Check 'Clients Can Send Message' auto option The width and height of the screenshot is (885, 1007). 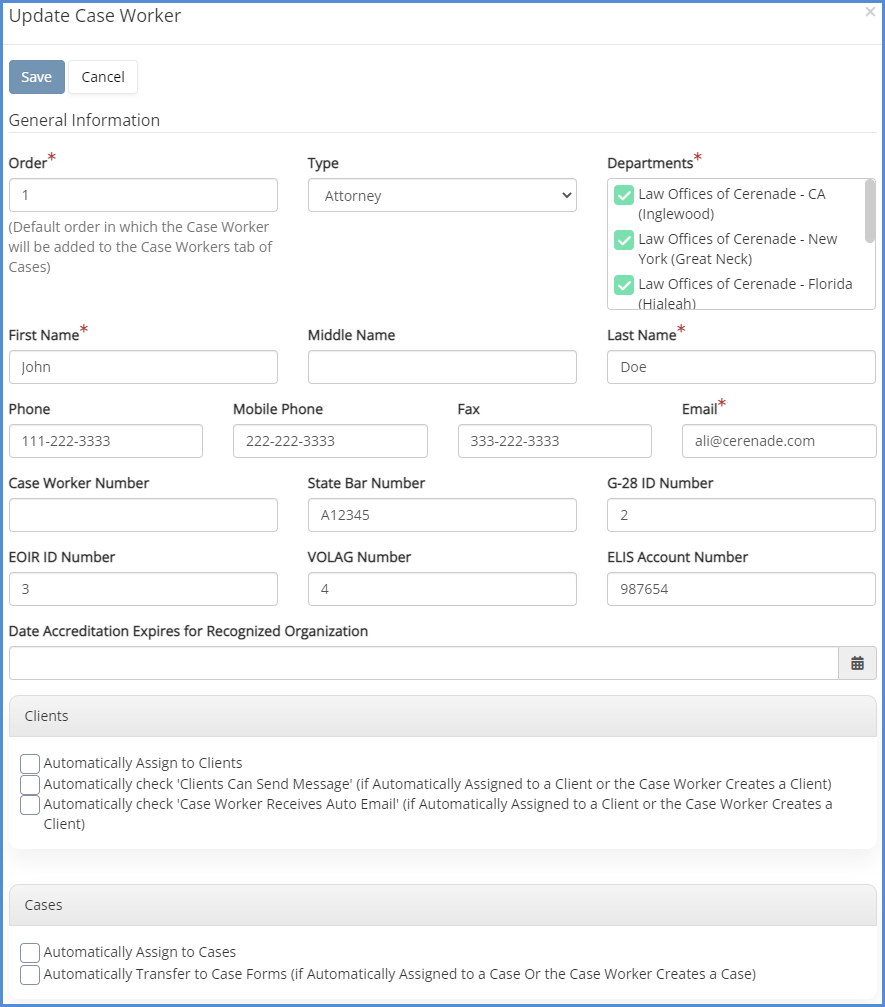coord(30,784)
